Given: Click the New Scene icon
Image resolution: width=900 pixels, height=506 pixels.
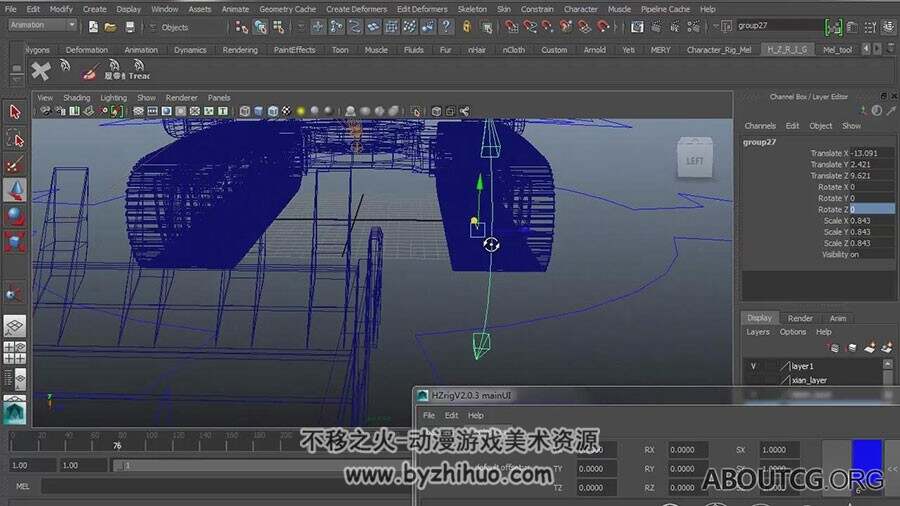Looking at the screenshot, I should point(93,27).
